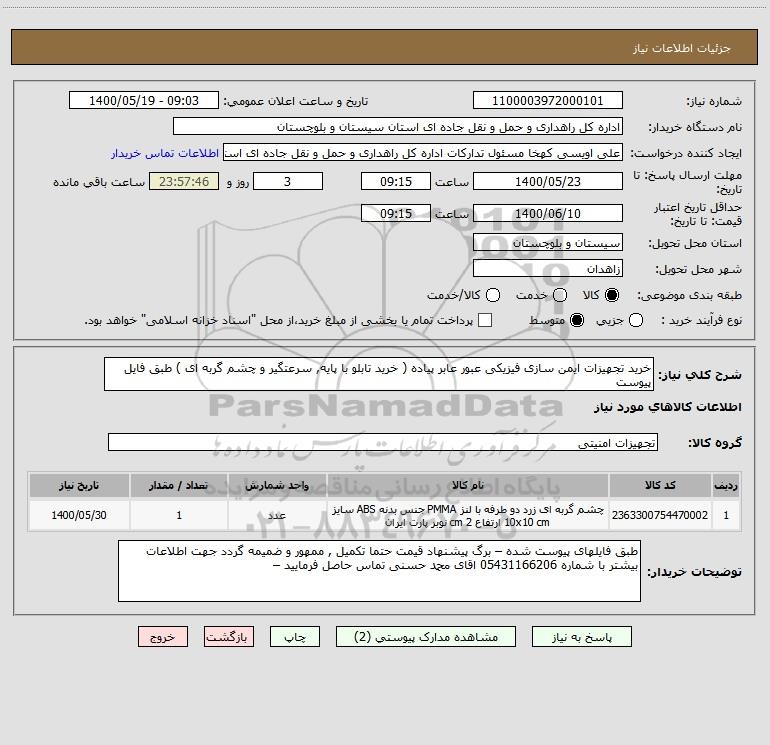
Task: Click the جزئیات اطلاعات نیاز header title
Action: point(681,48)
